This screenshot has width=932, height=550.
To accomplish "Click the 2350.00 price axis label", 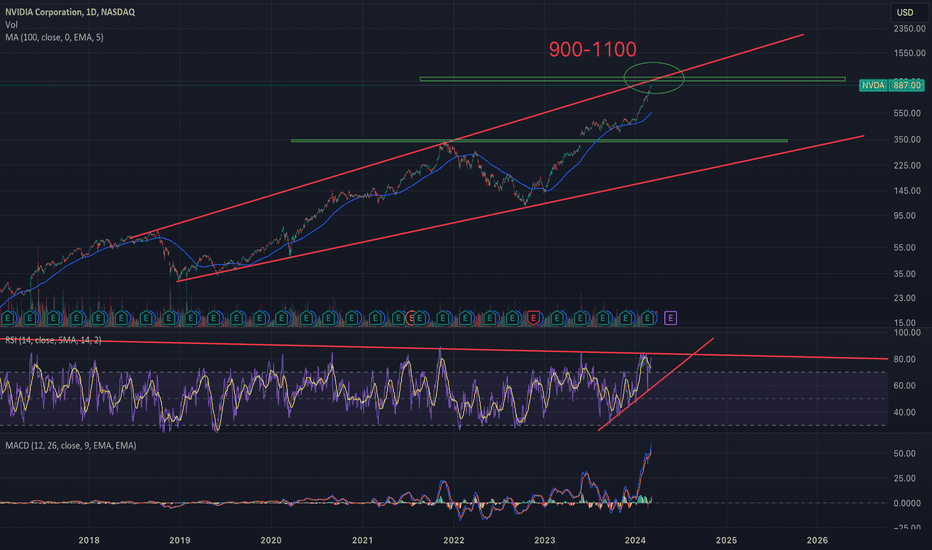I will coord(909,29).
